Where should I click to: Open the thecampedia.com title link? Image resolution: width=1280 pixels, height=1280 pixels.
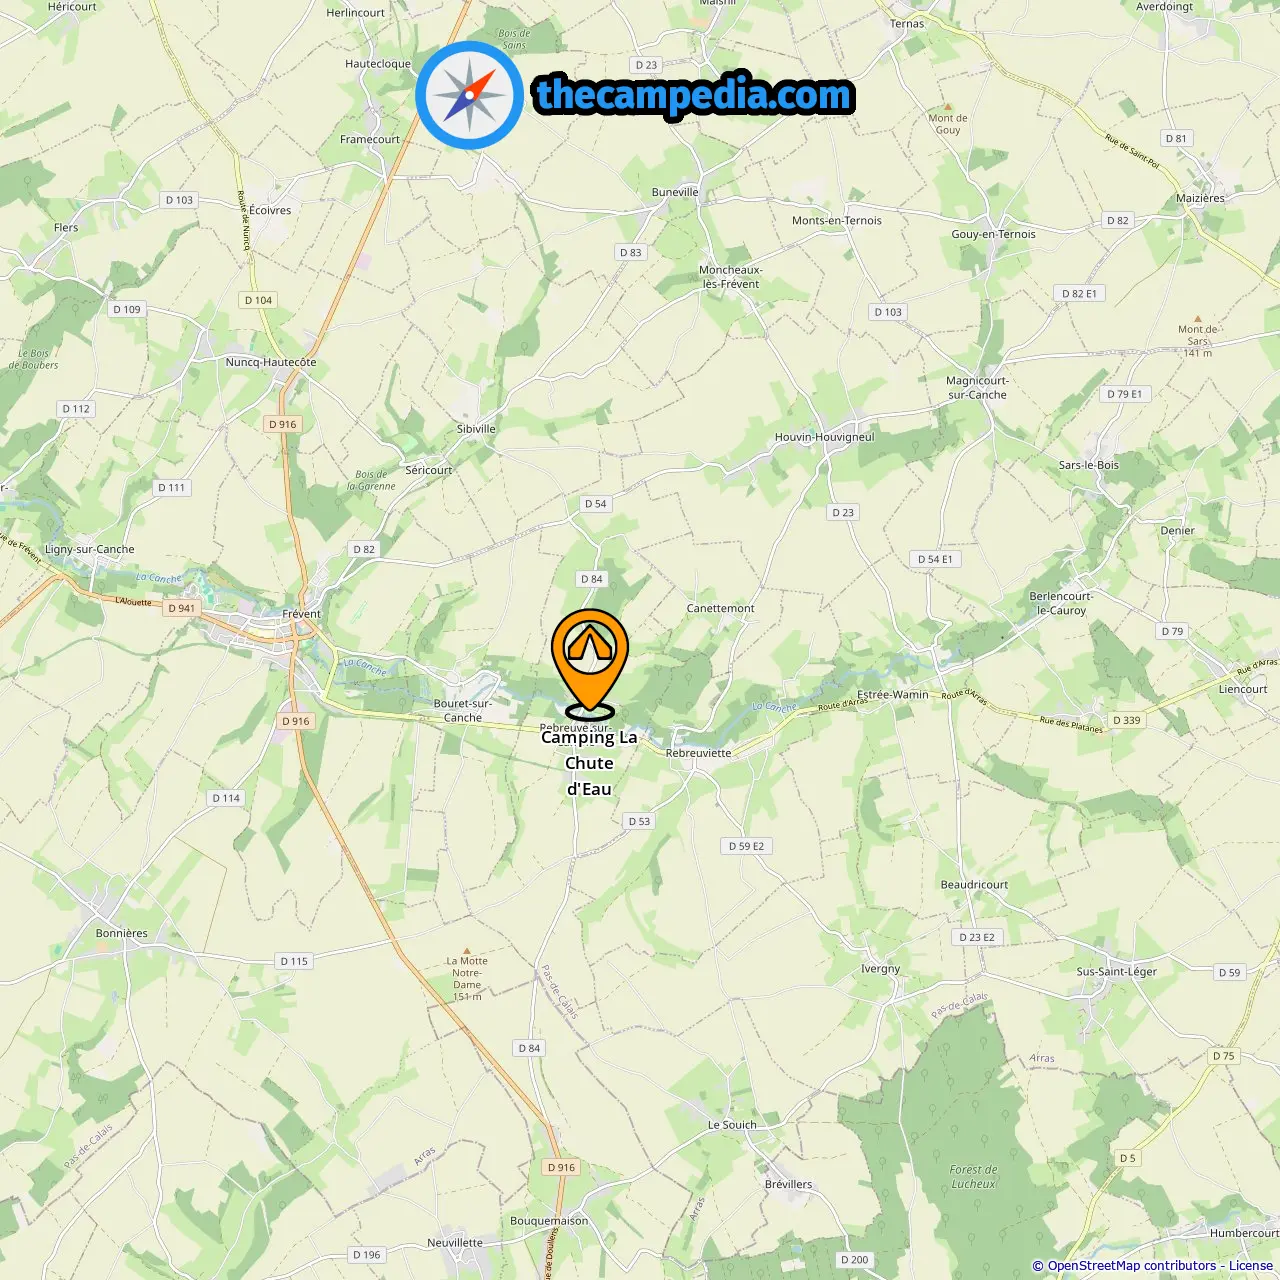coord(694,96)
